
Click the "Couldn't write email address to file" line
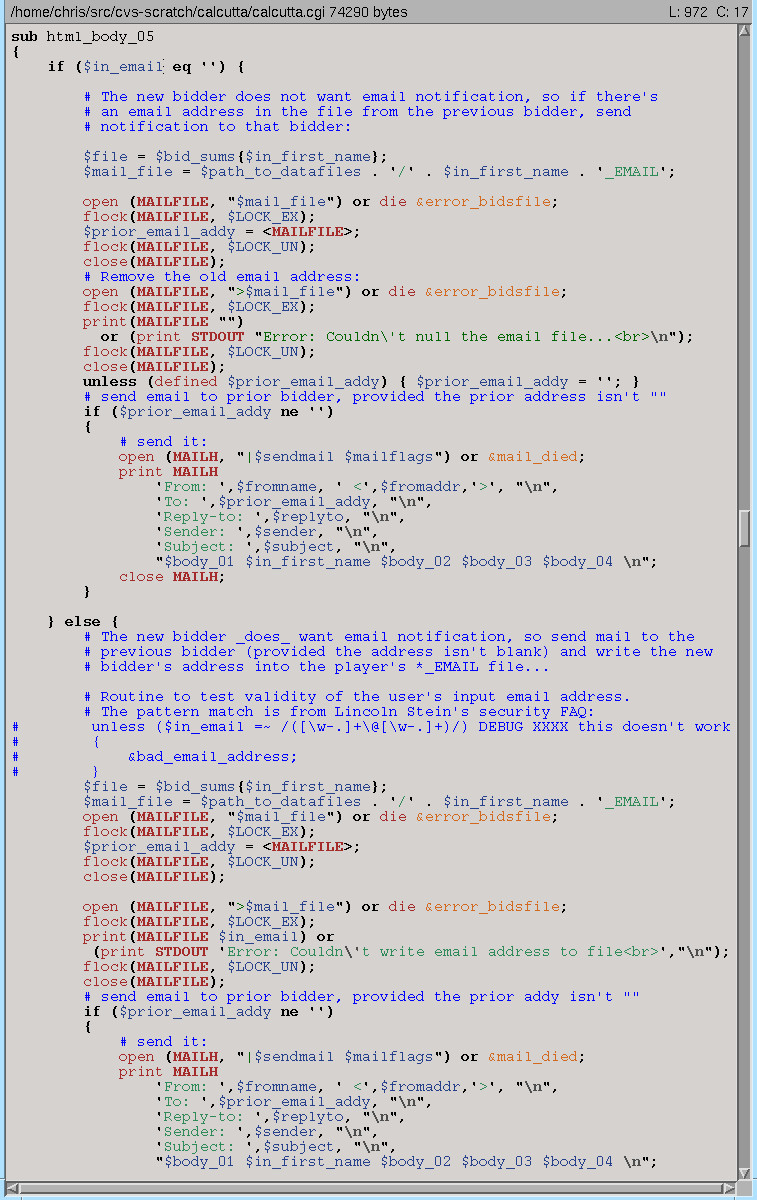click(411, 951)
